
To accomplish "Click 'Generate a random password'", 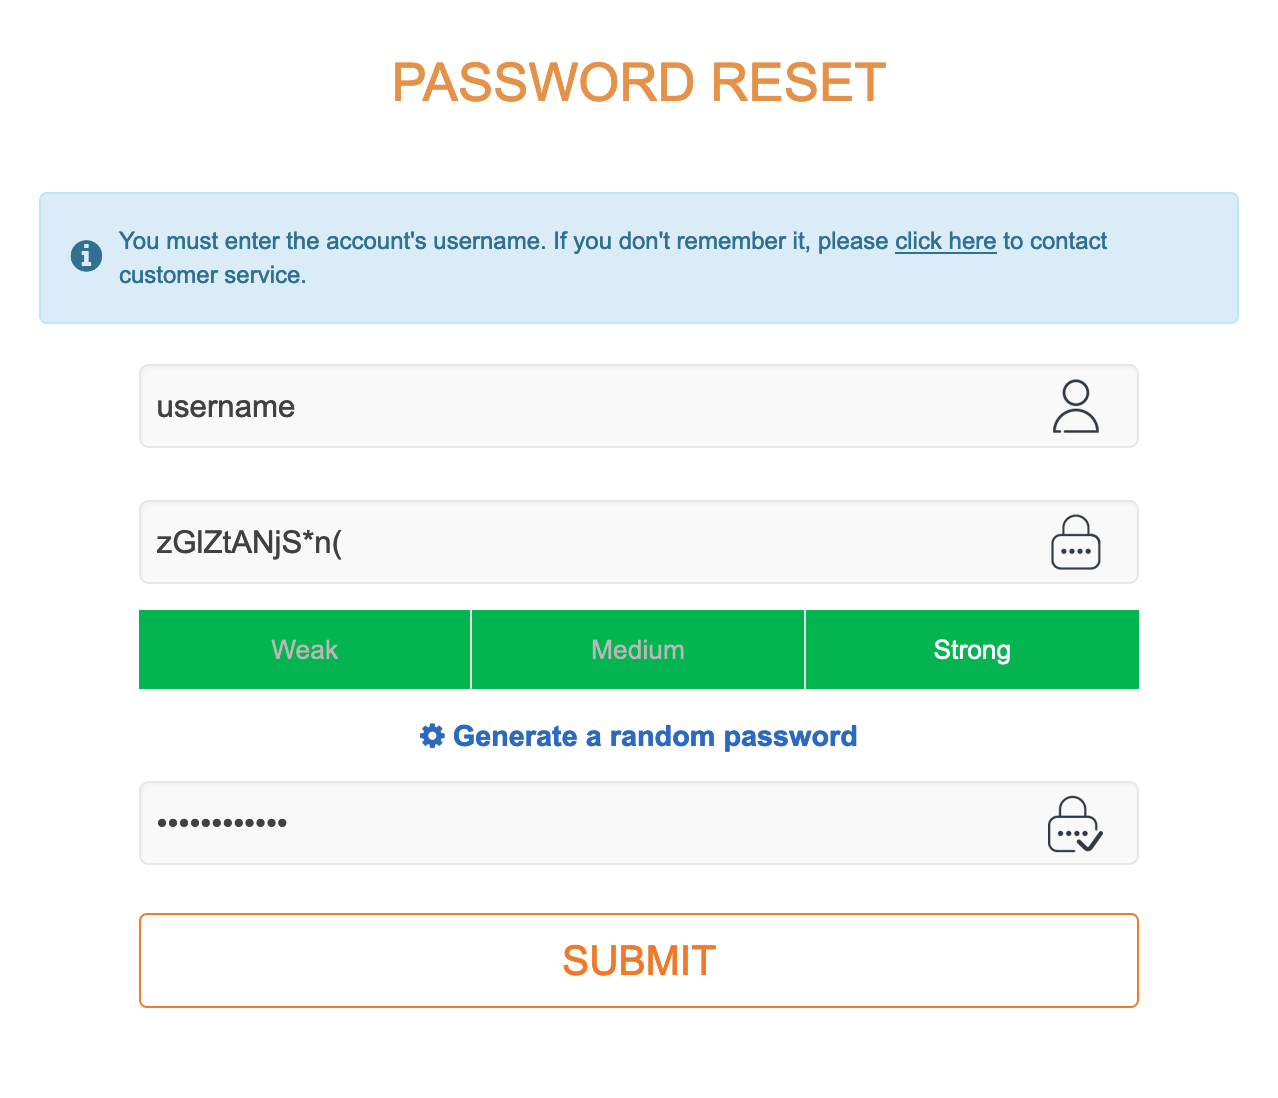I will tap(655, 735).
